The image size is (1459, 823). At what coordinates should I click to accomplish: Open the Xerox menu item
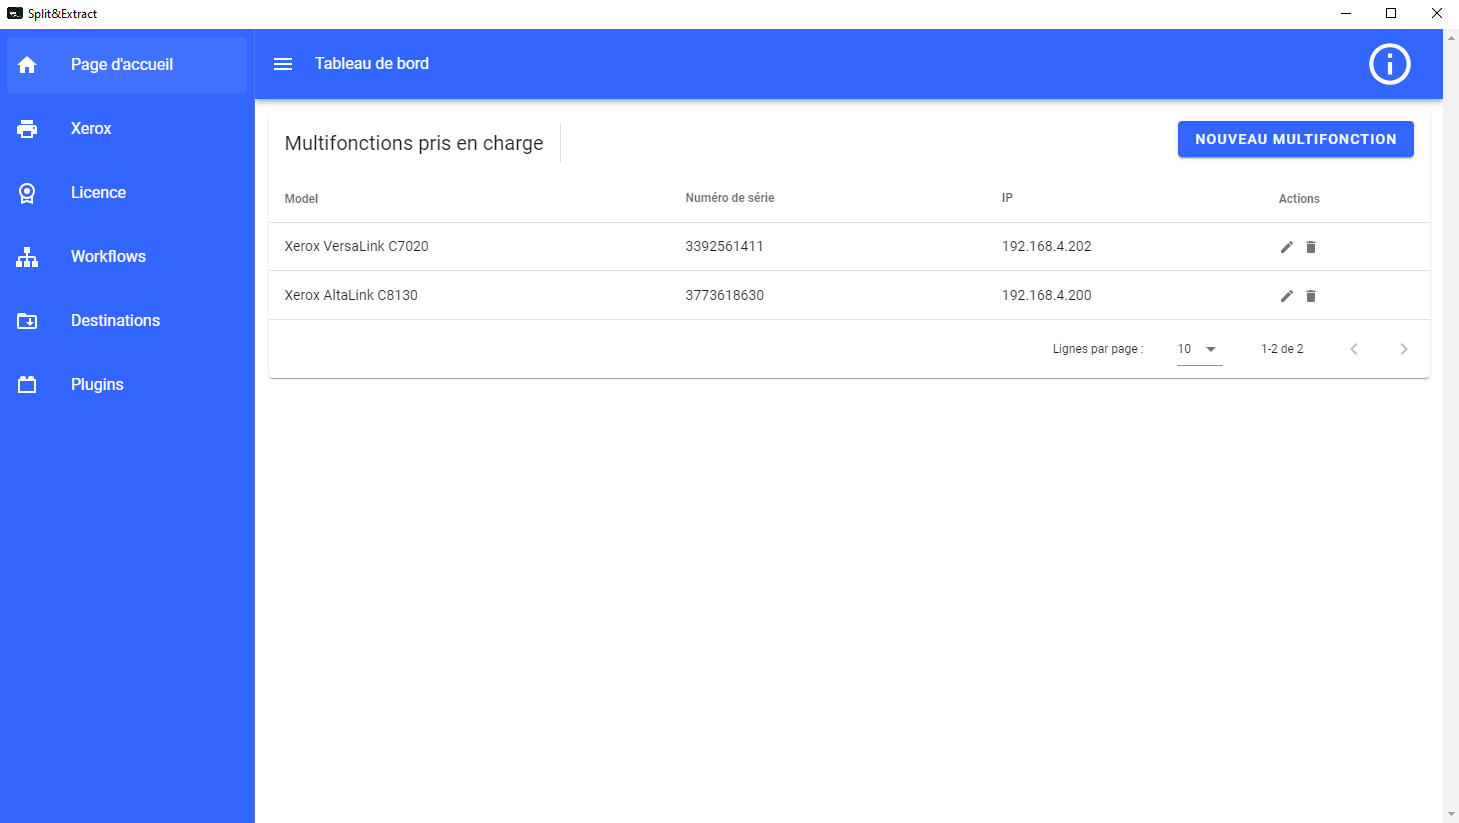tap(127, 129)
